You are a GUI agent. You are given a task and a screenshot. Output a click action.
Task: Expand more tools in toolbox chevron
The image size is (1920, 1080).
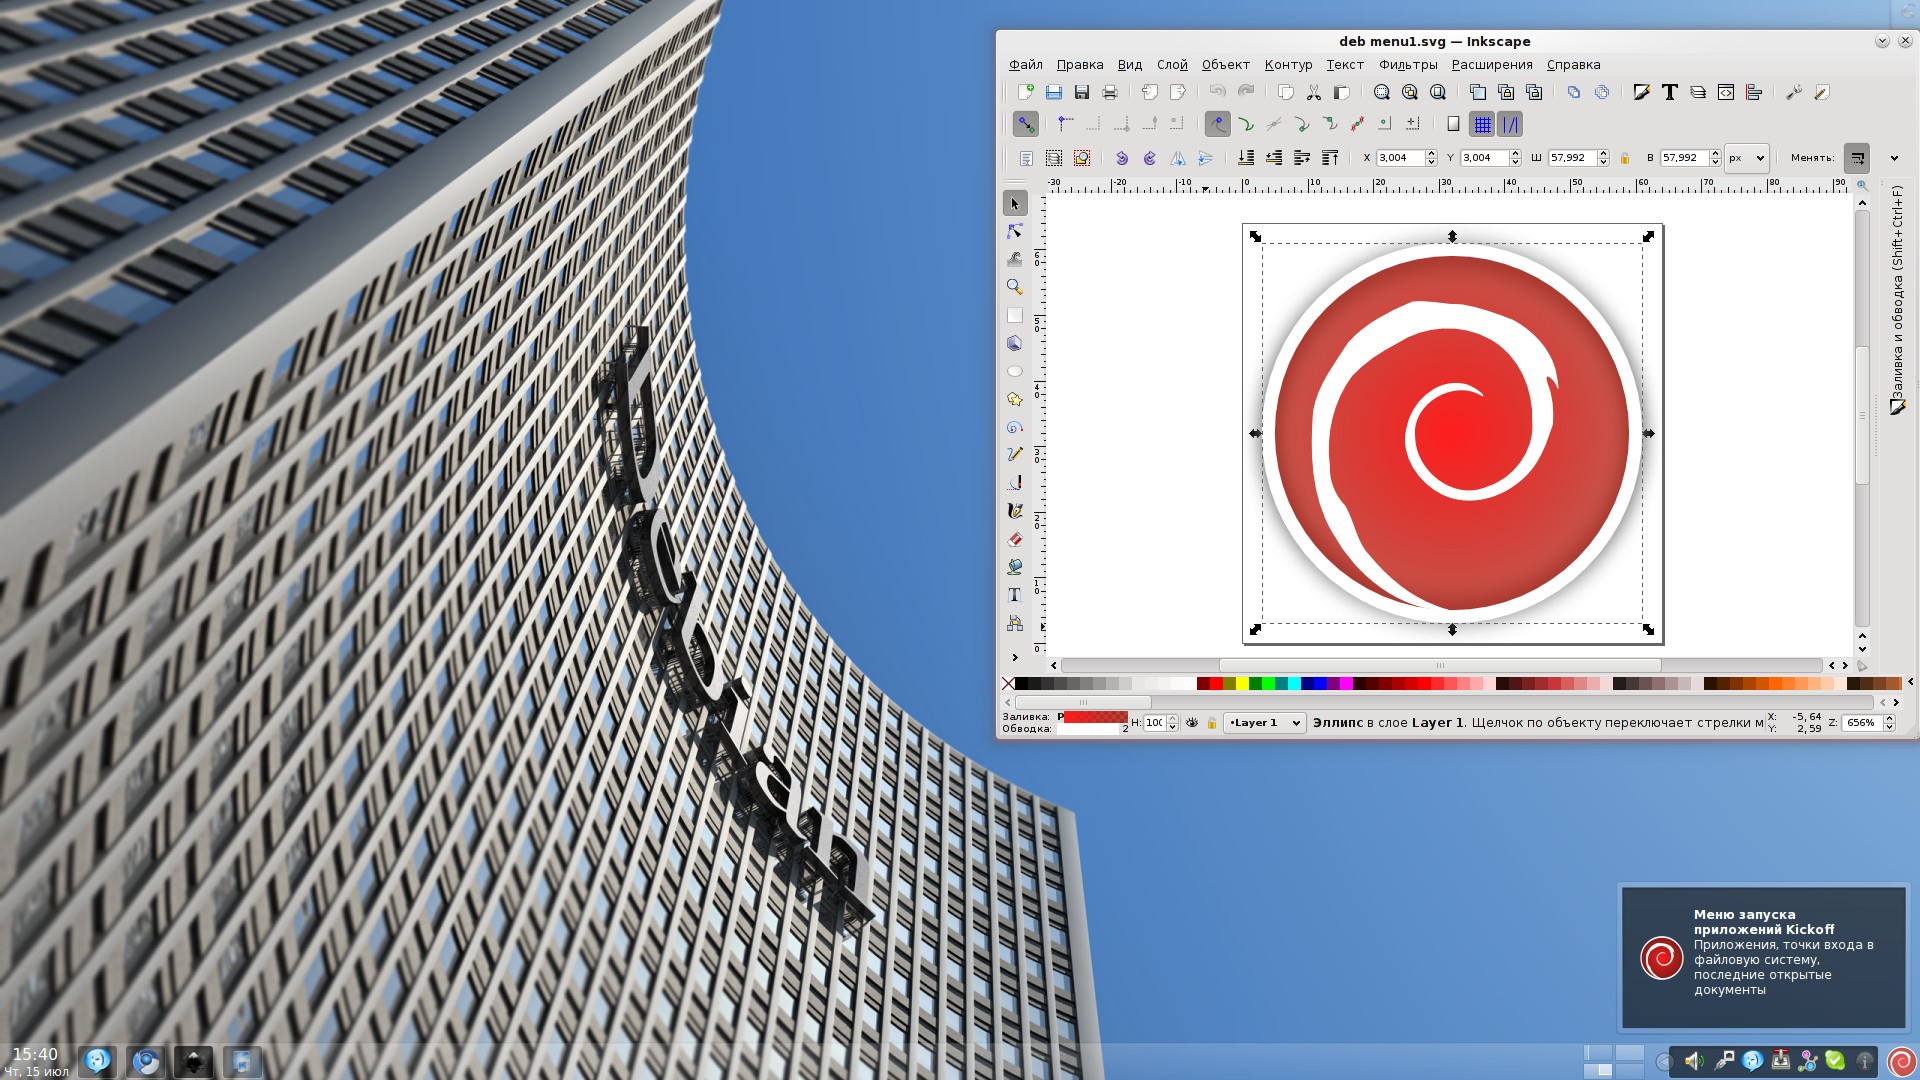point(1014,657)
